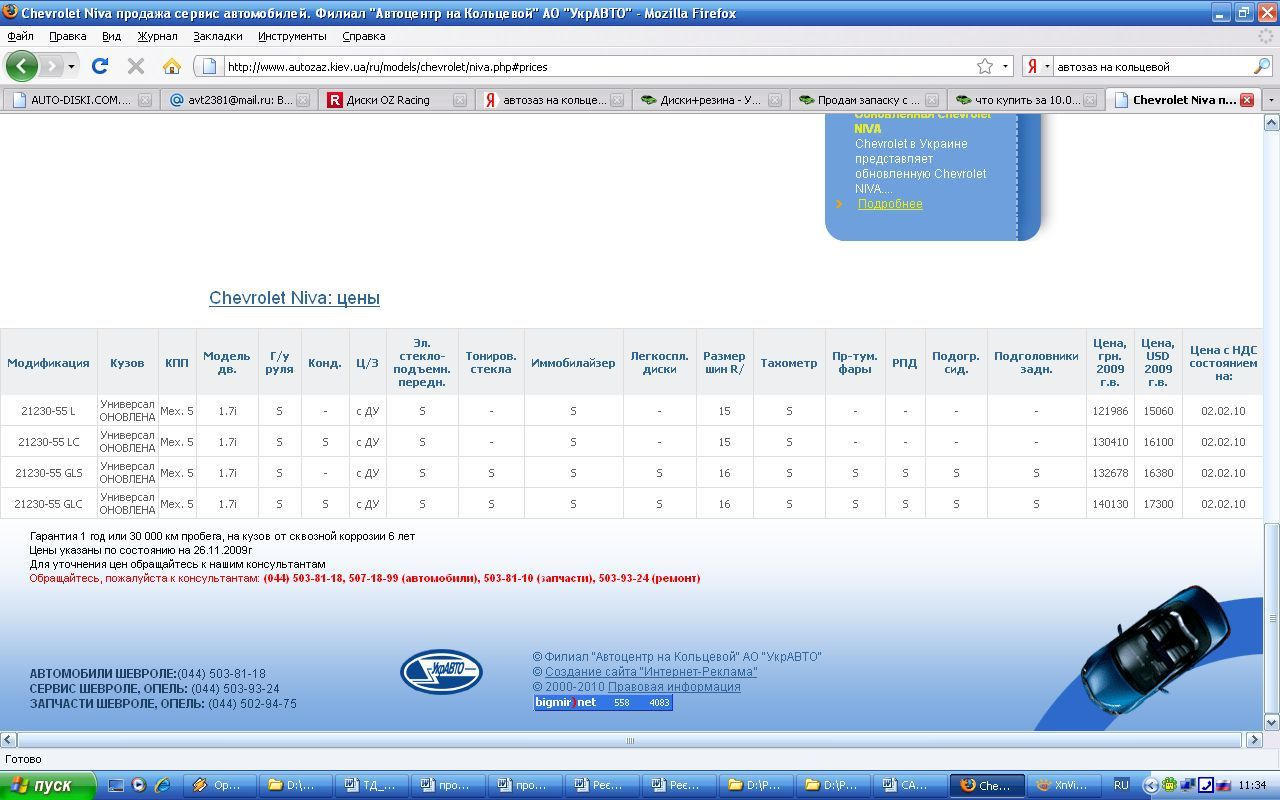Click the browser Back arrow button
Screen dimensions: 1280x800
coord(21,66)
